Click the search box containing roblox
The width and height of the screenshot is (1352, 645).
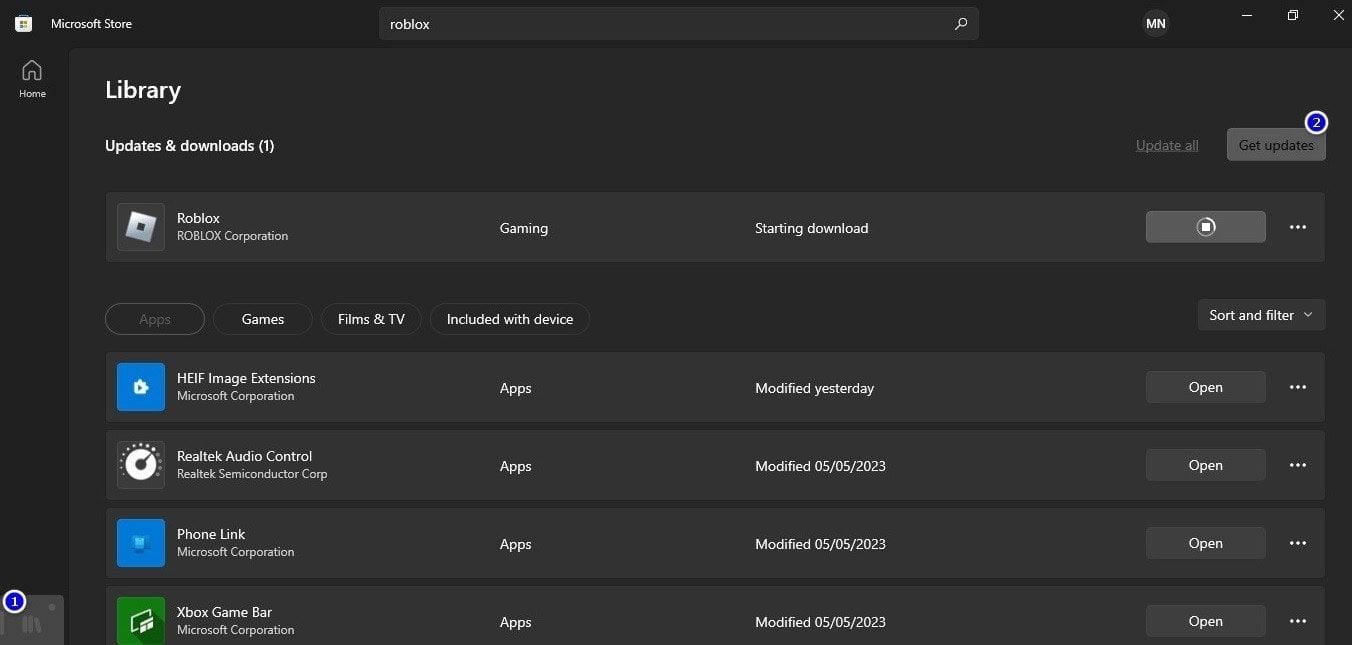pos(678,24)
